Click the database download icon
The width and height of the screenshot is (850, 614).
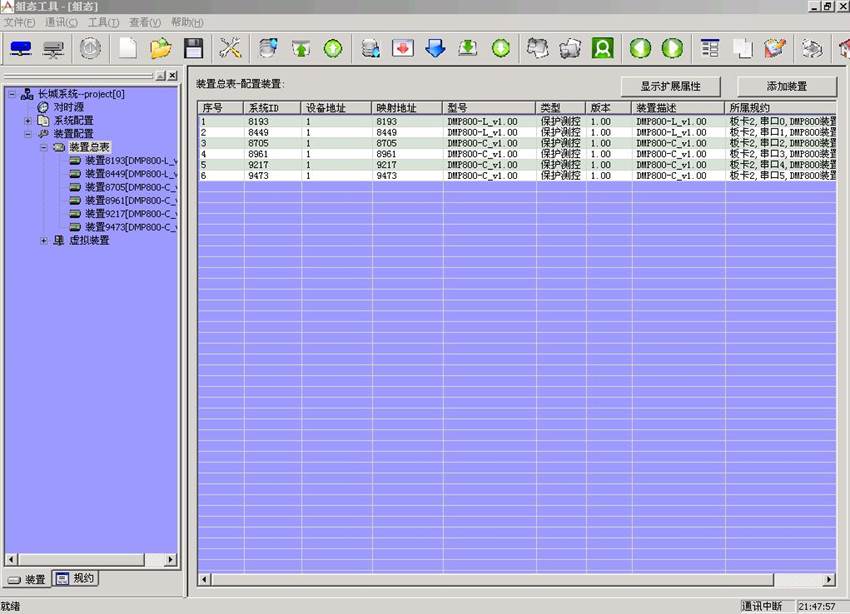[x=371, y=49]
